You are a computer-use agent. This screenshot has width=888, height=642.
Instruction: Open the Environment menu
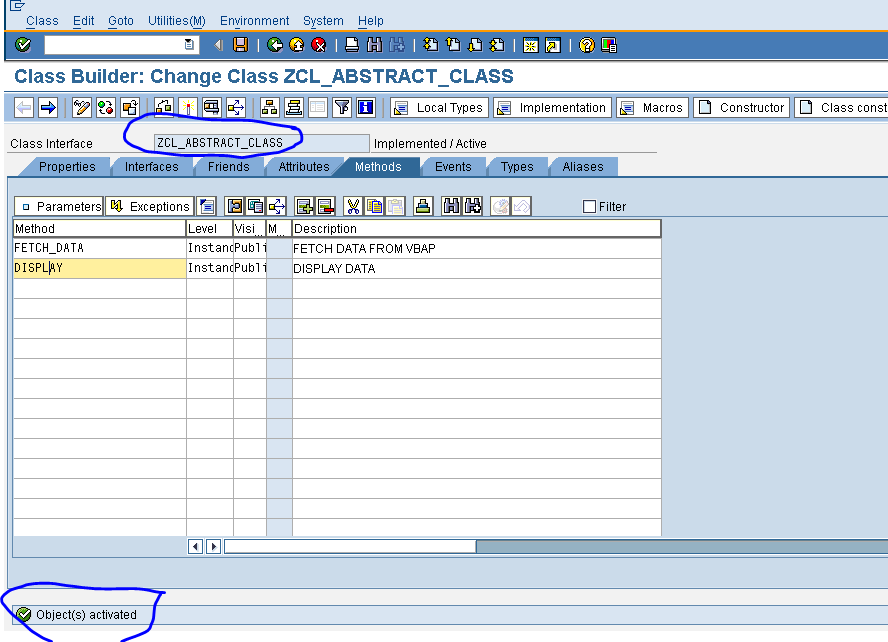(254, 21)
